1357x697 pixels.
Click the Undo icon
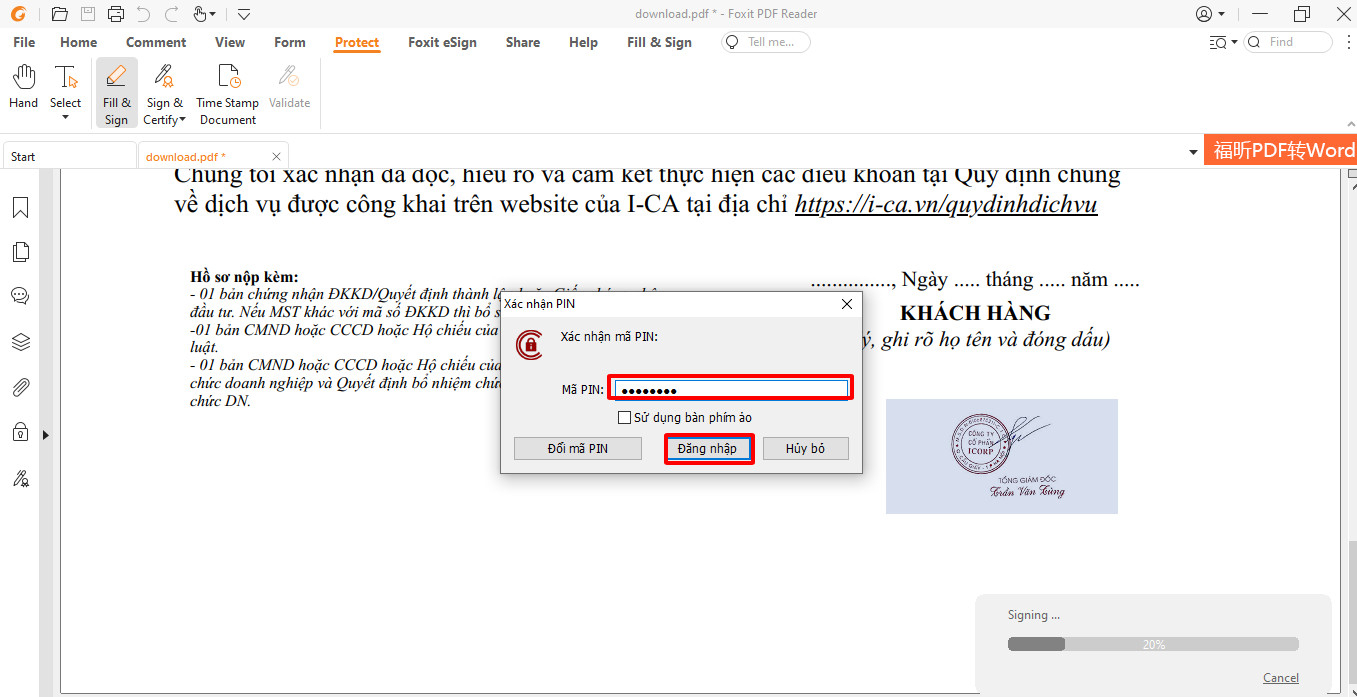click(x=146, y=13)
